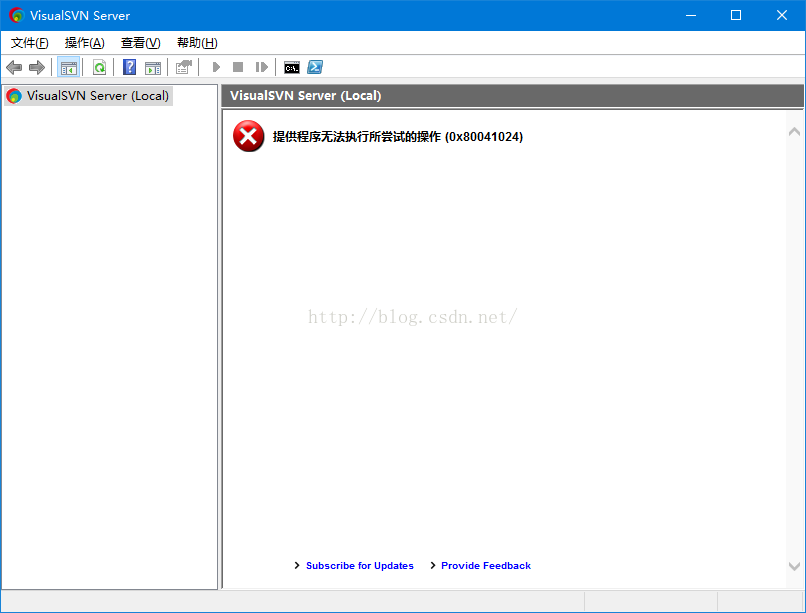This screenshot has height=613, width=806.
Task: Go forward with the right arrow toolbar icon
Action: [37, 67]
